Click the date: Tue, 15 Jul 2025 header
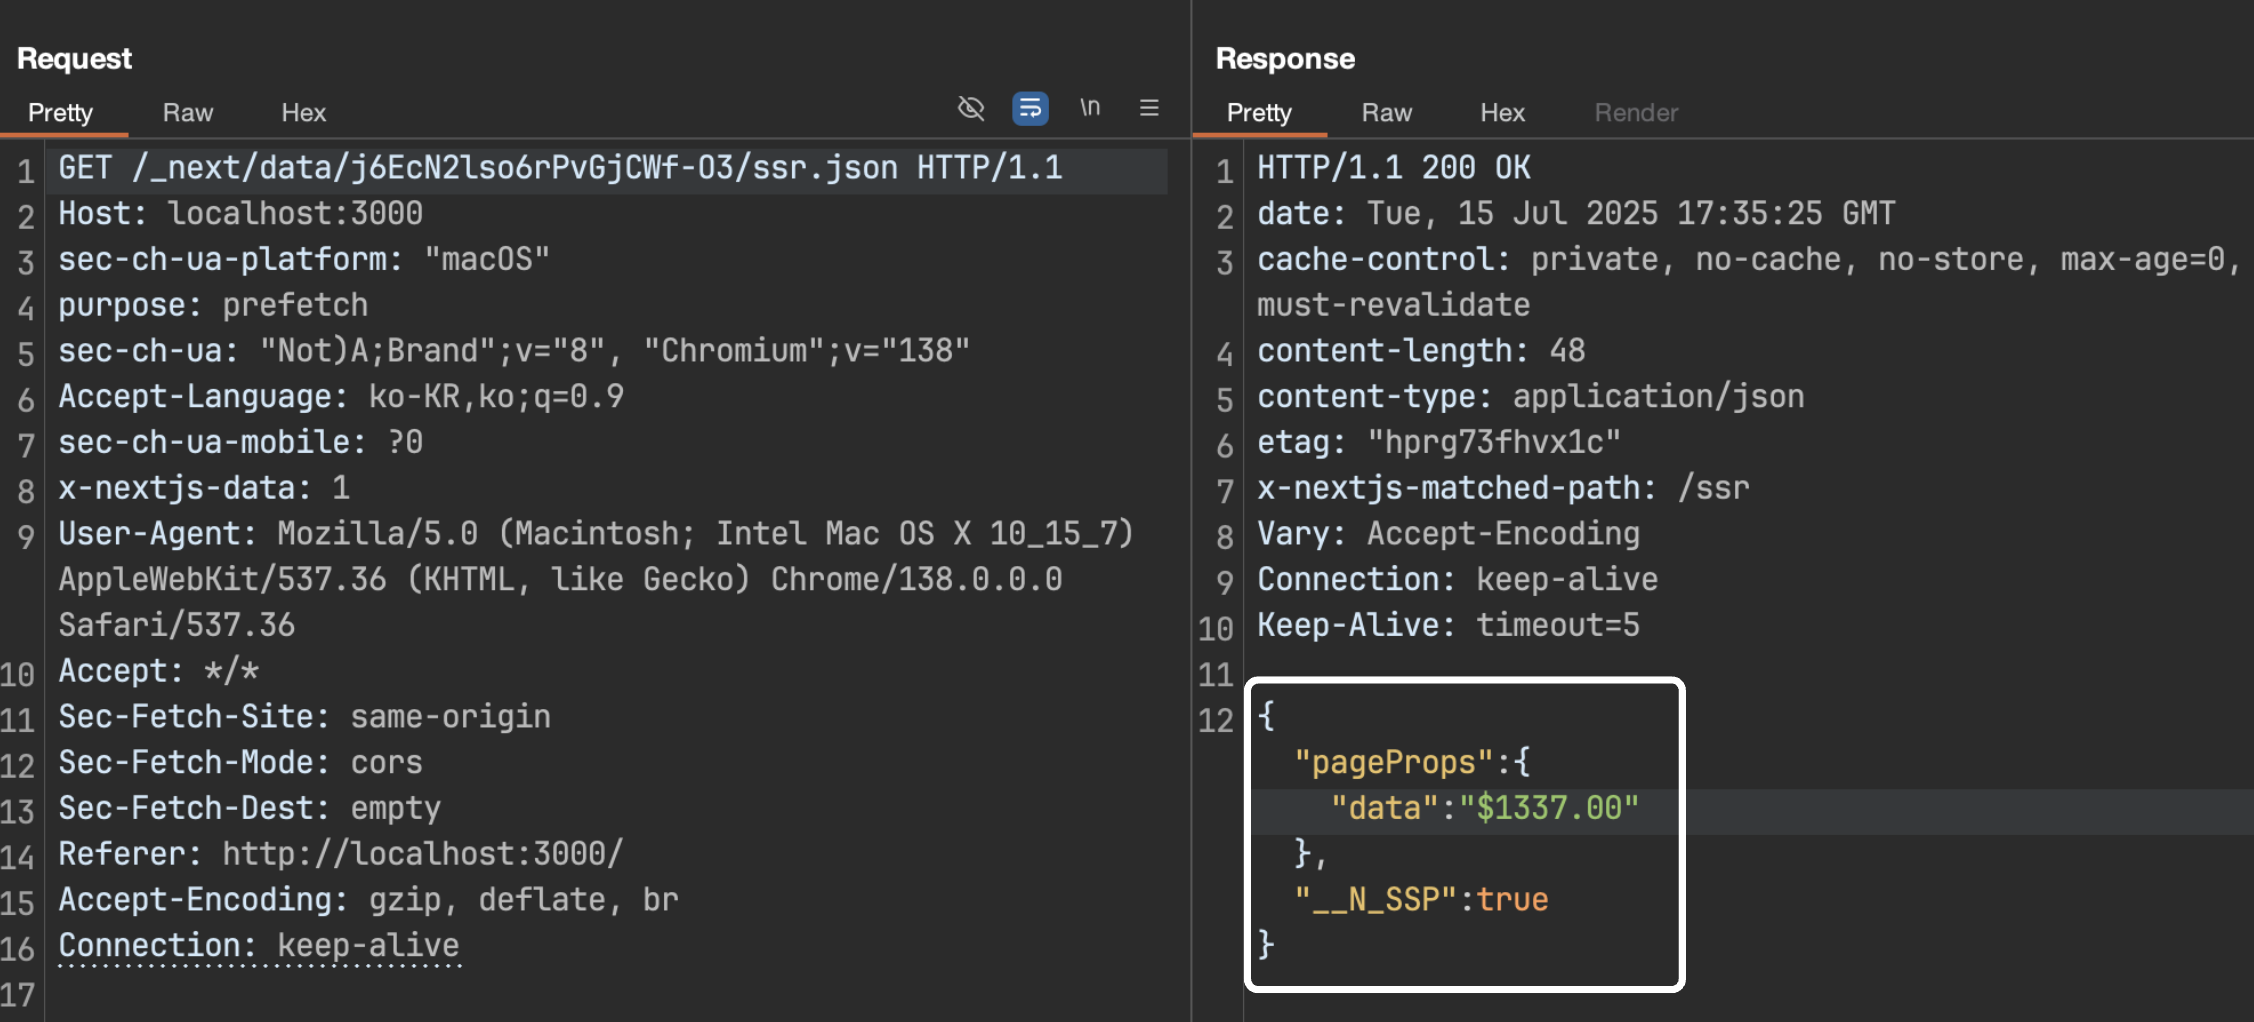2254x1022 pixels. 1576,214
